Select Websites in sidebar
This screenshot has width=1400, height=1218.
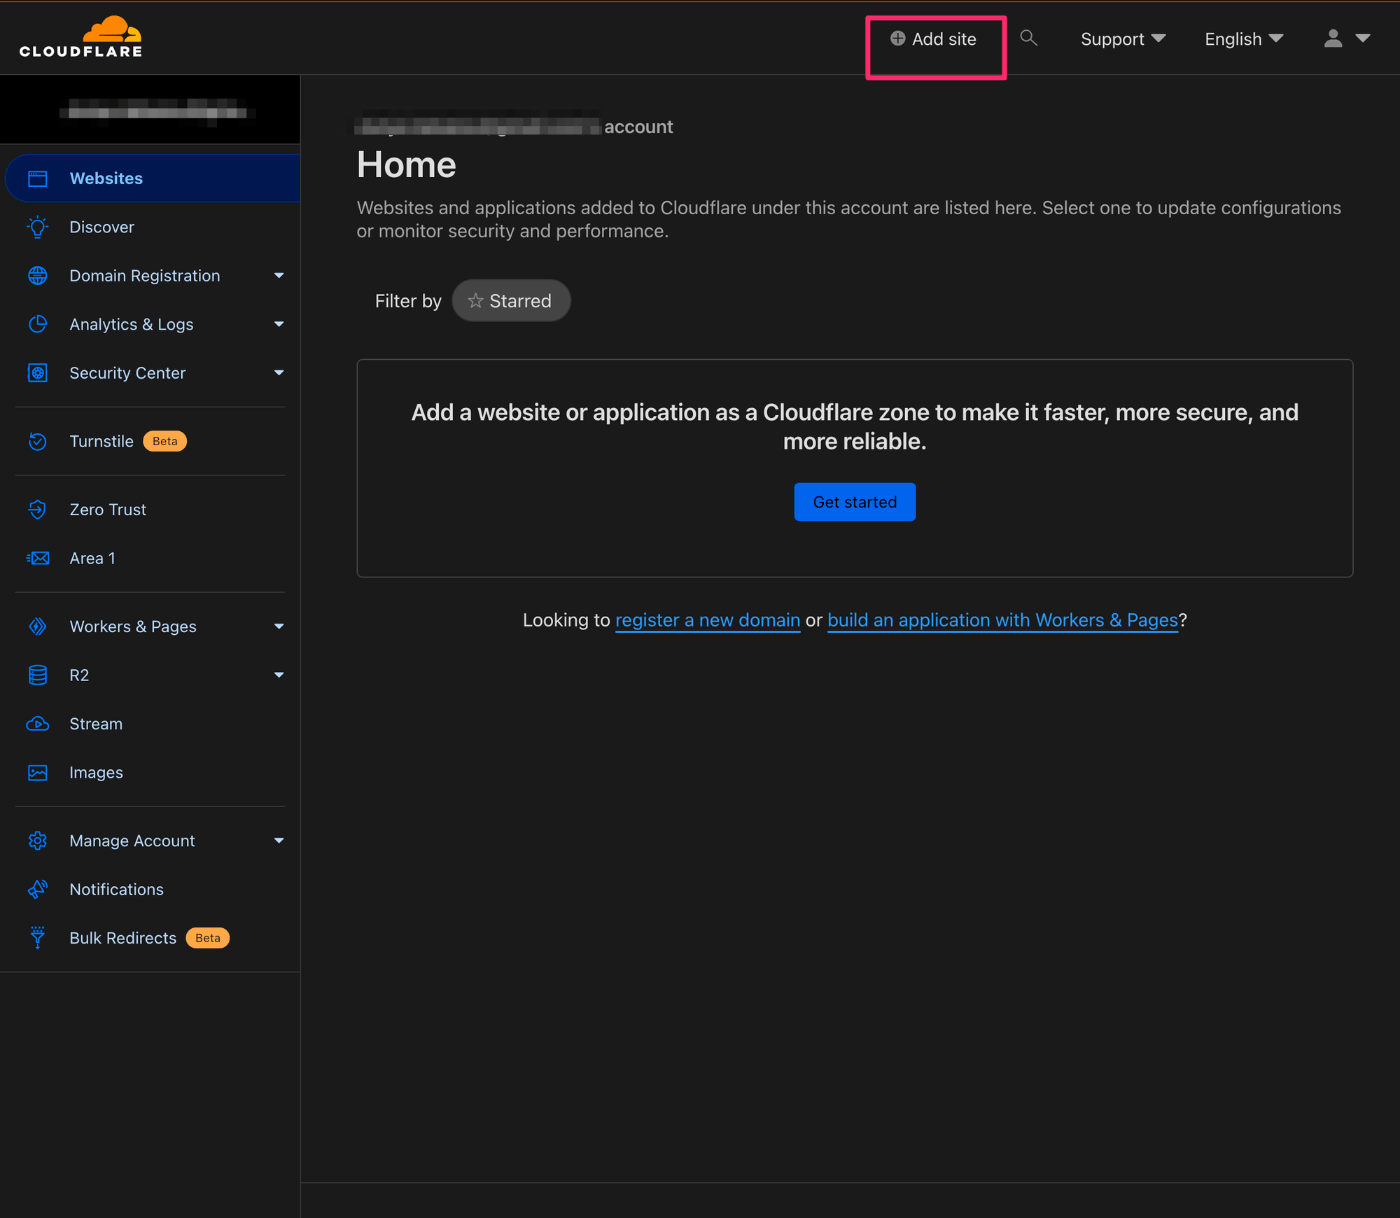153,178
